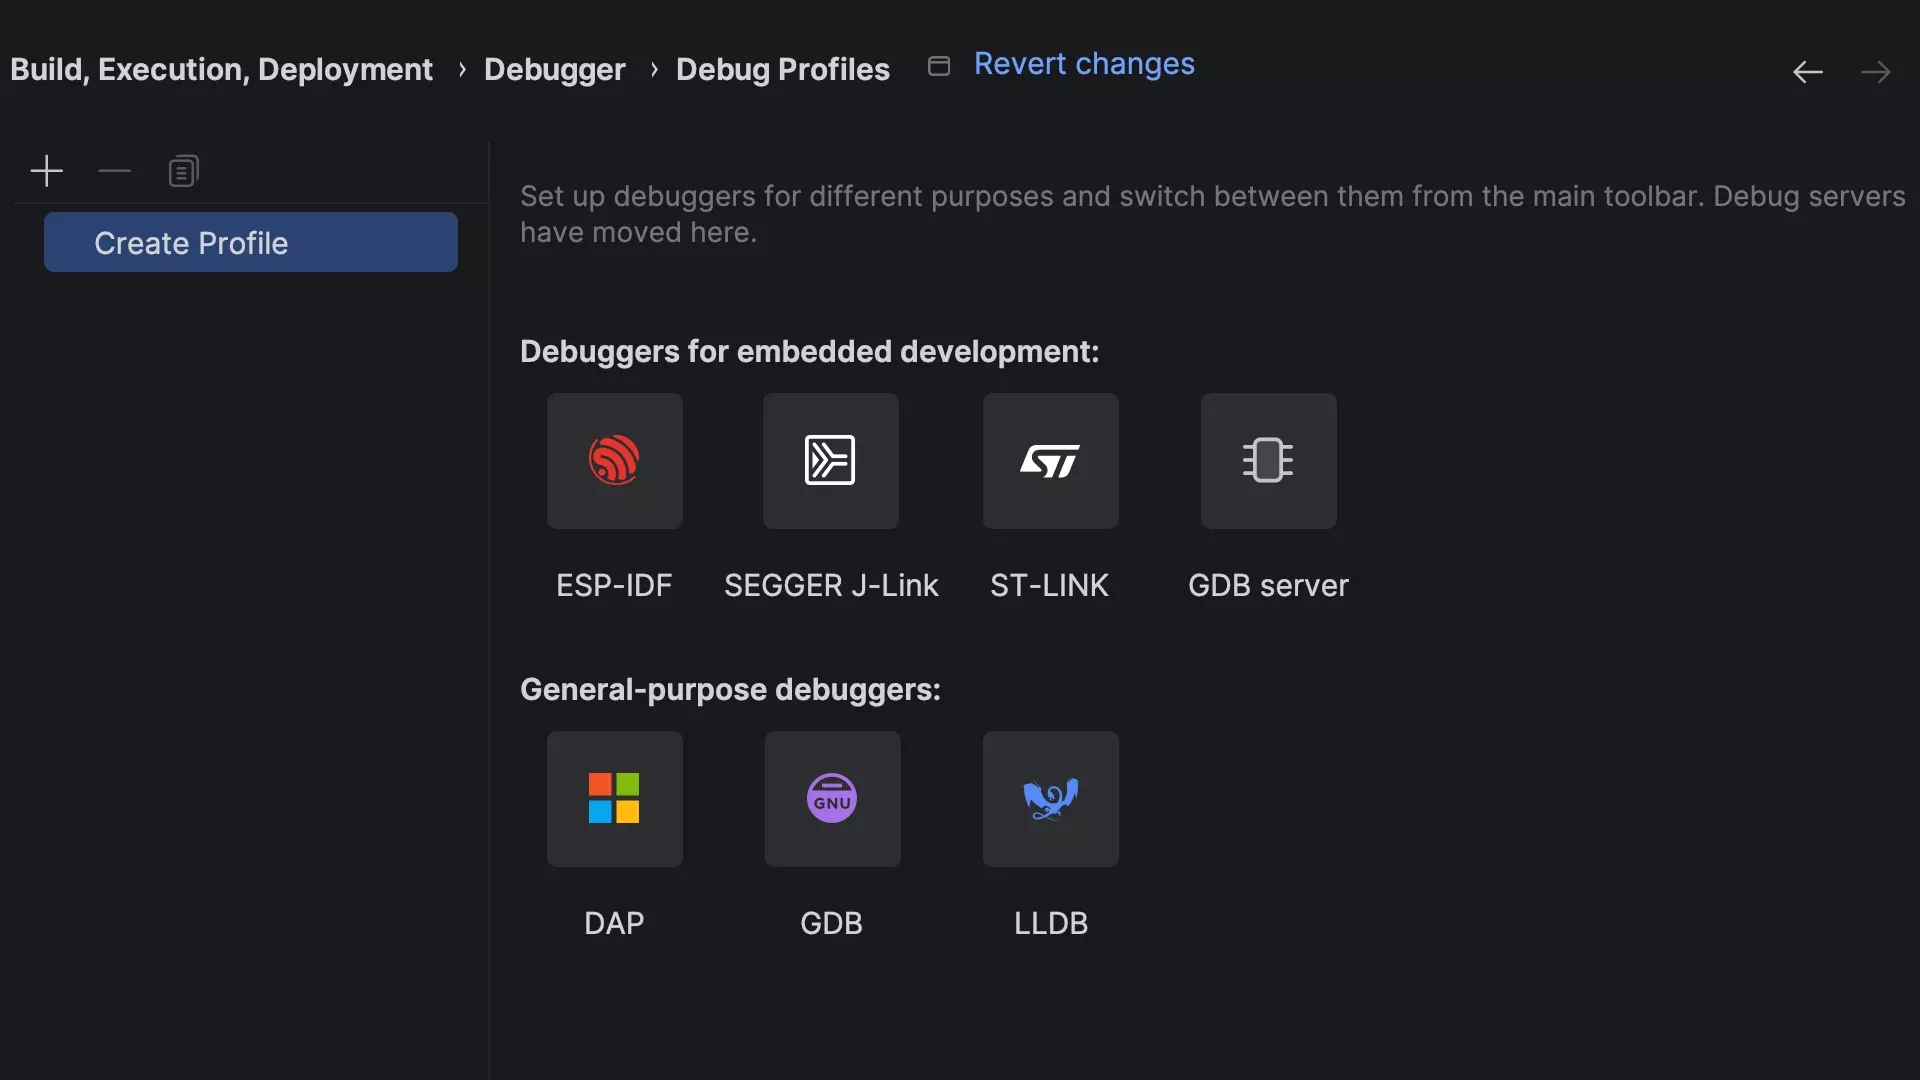Image resolution: width=1920 pixels, height=1080 pixels.
Task: Navigate back with left arrow
Action: coord(1808,72)
